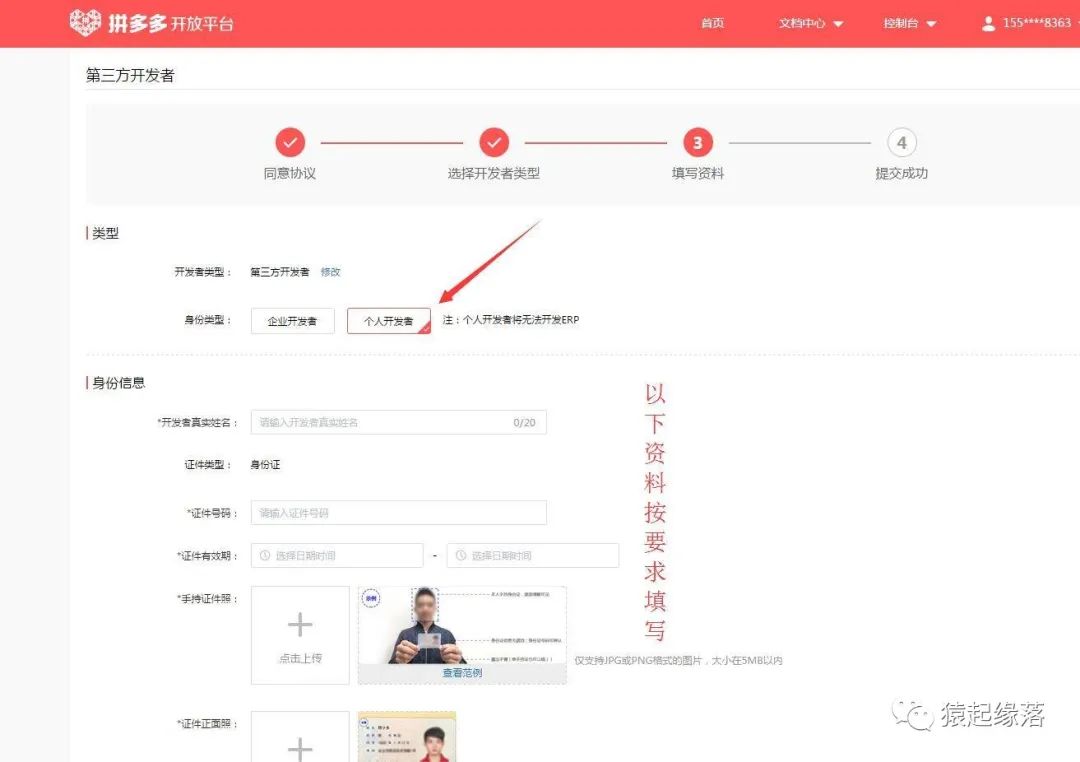This screenshot has width=1080, height=762.
Task: Focus the 证件号码 input field
Action: [x=399, y=513]
